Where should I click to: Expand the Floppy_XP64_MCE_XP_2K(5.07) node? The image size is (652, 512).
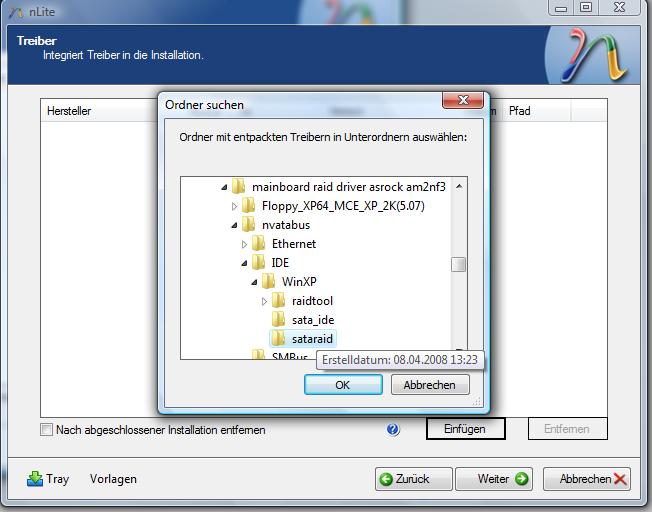(234, 206)
